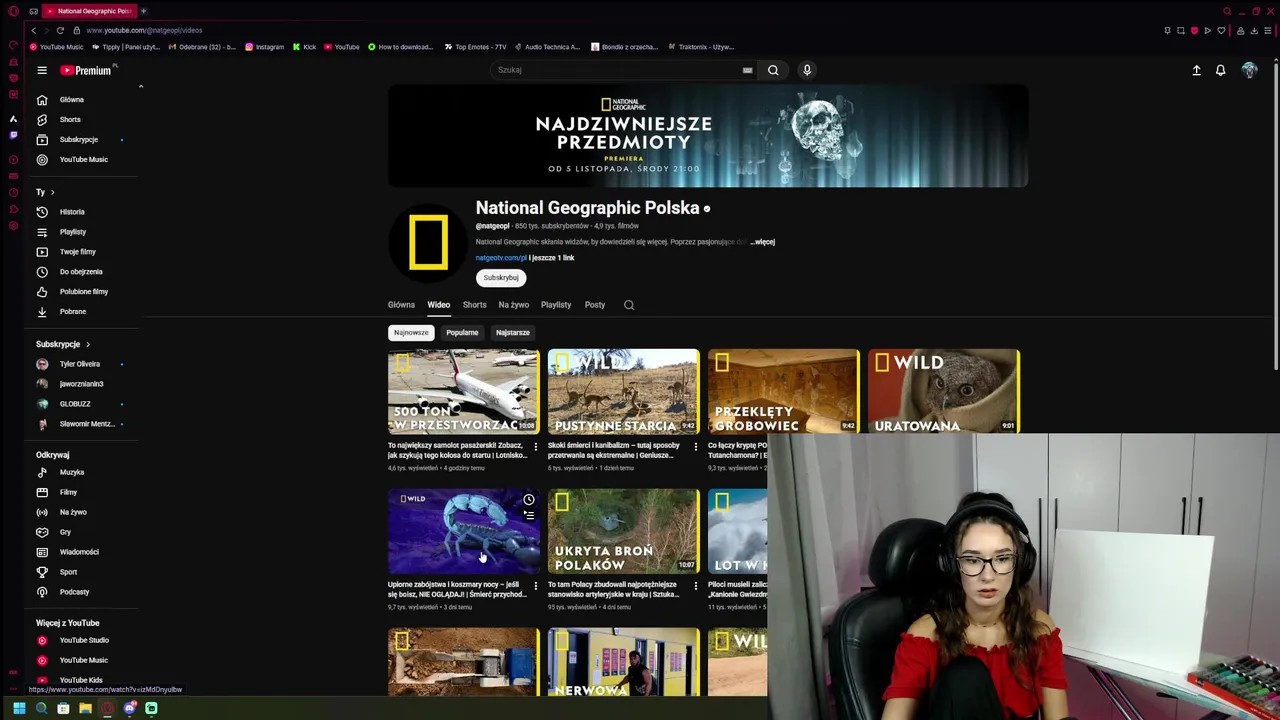Switch to the Playlisty channel tab

pyautogui.click(x=556, y=305)
